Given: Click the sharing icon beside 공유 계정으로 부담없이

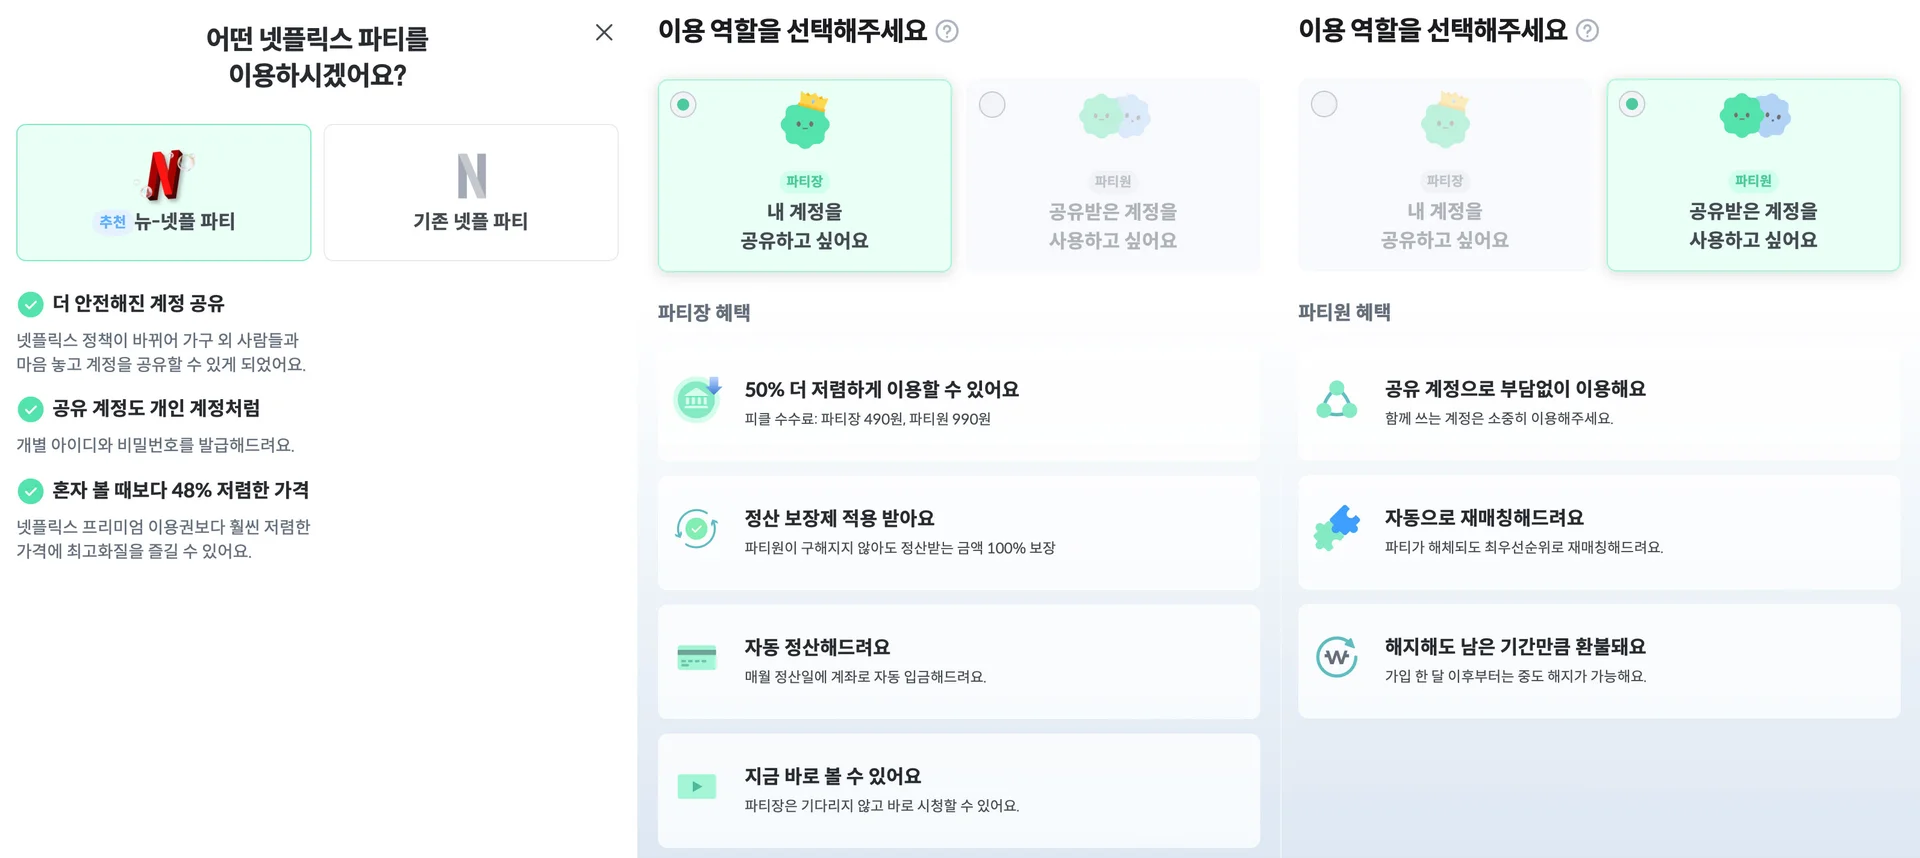Looking at the screenshot, I should tap(1337, 399).
